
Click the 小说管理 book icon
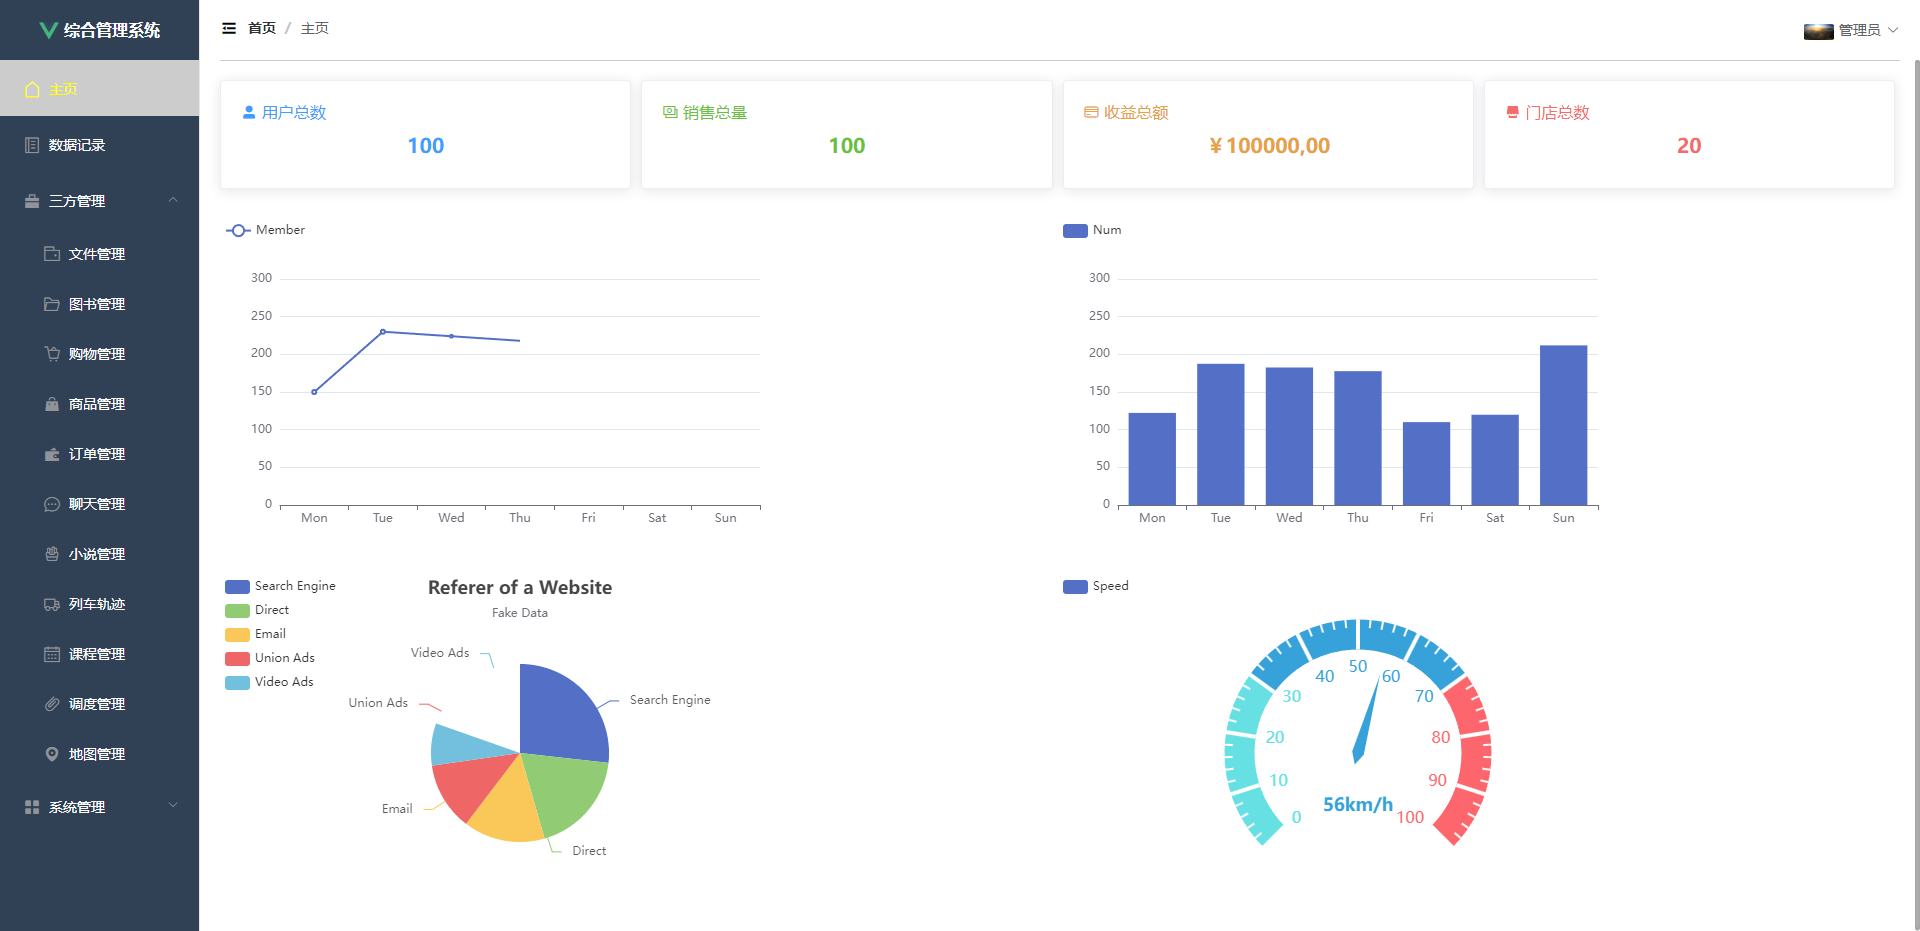point(52,554)
